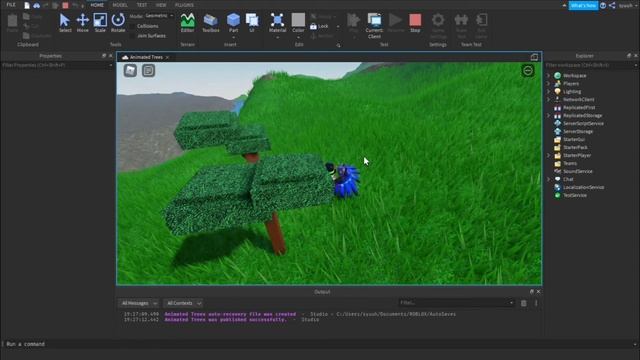Select StarterGui in Explorer

pos(573,140)
